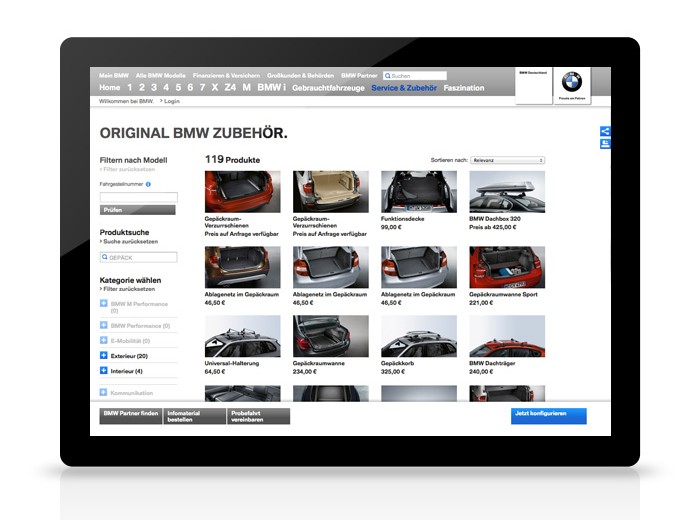This screenshot has width=700, height=520.
Task: Click the blue print icon below share
Action: pyautogui.click(x=605, y=144)
